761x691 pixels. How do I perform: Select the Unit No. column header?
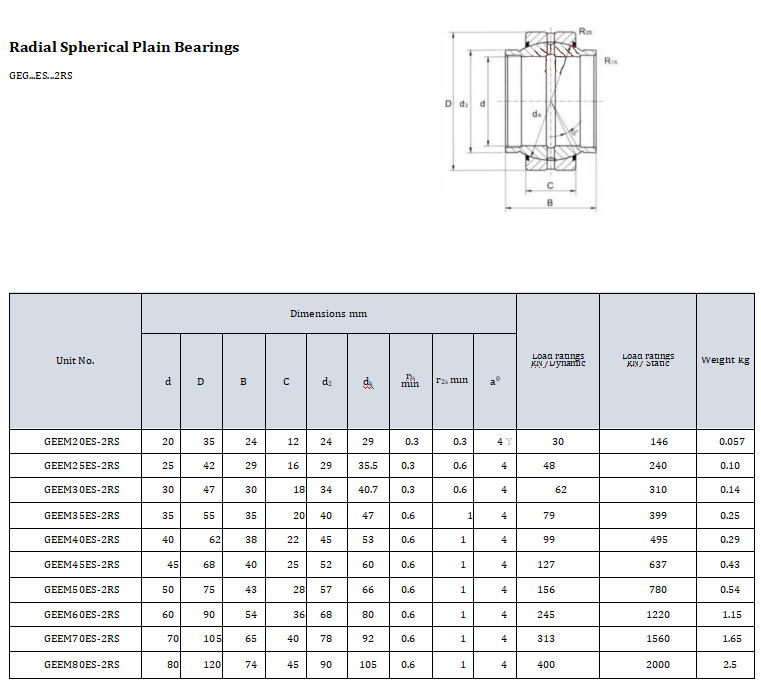[x=75, y=361]
